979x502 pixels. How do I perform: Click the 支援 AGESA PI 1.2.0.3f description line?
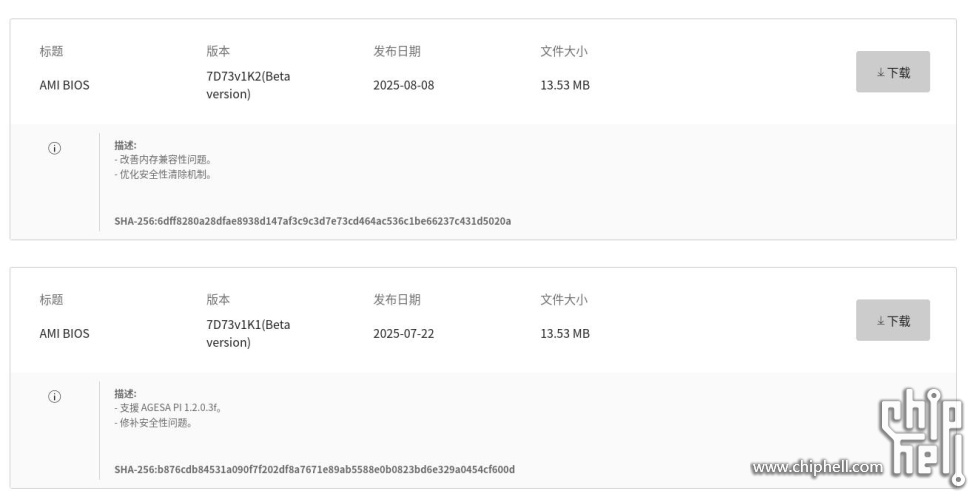(168, 408)
